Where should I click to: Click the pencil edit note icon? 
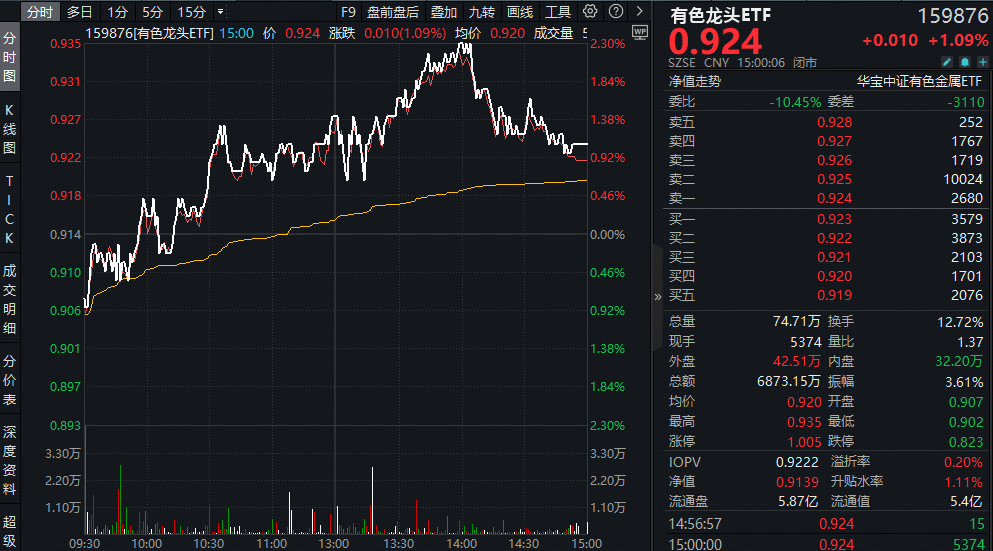[x=947, y=62]
